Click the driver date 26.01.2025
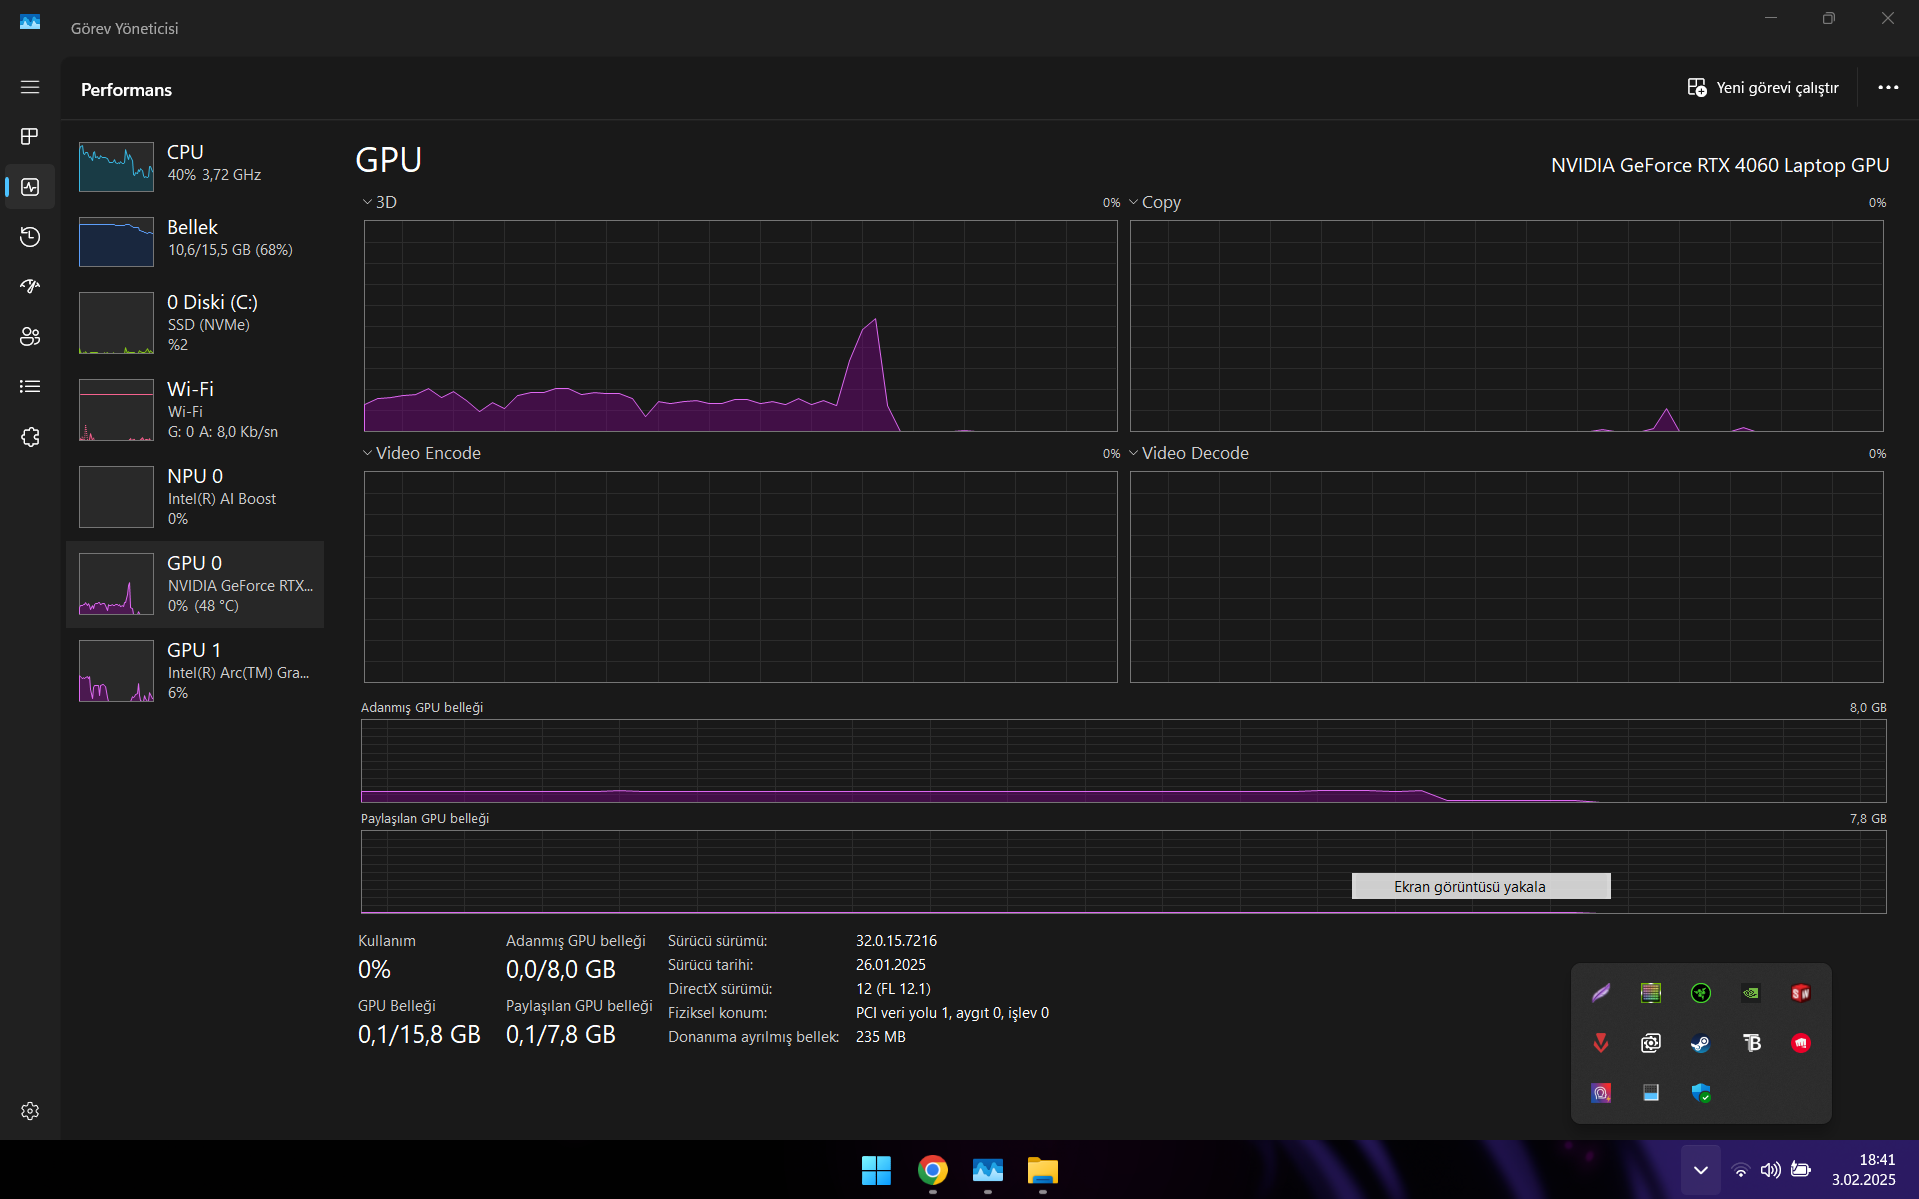Image resolution: width=1919 pixels, height=1199 pixels. [891, 965]
